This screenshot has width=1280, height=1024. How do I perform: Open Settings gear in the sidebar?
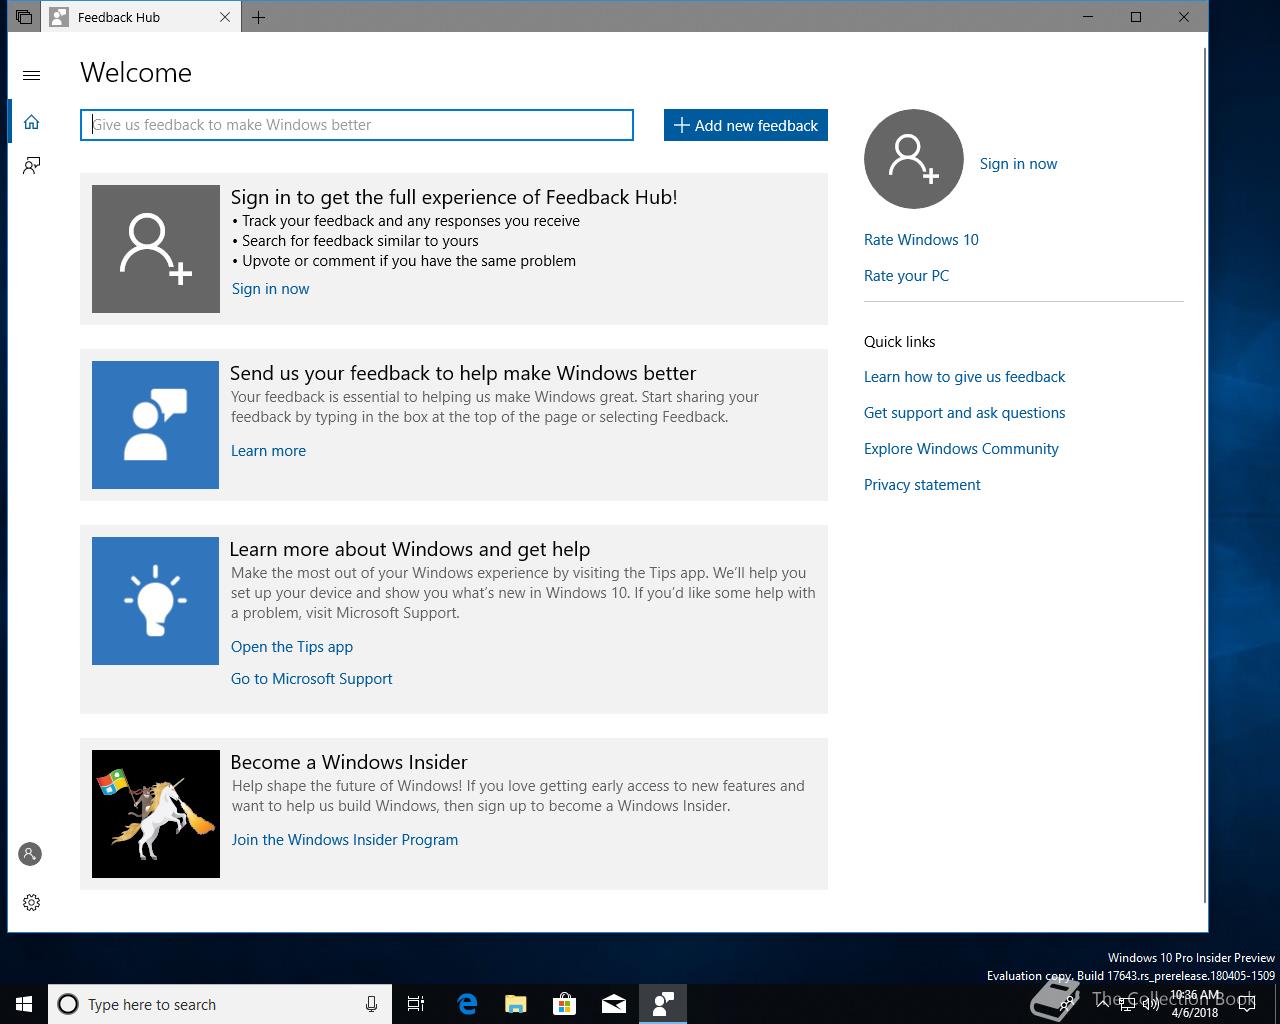(31, 902)
